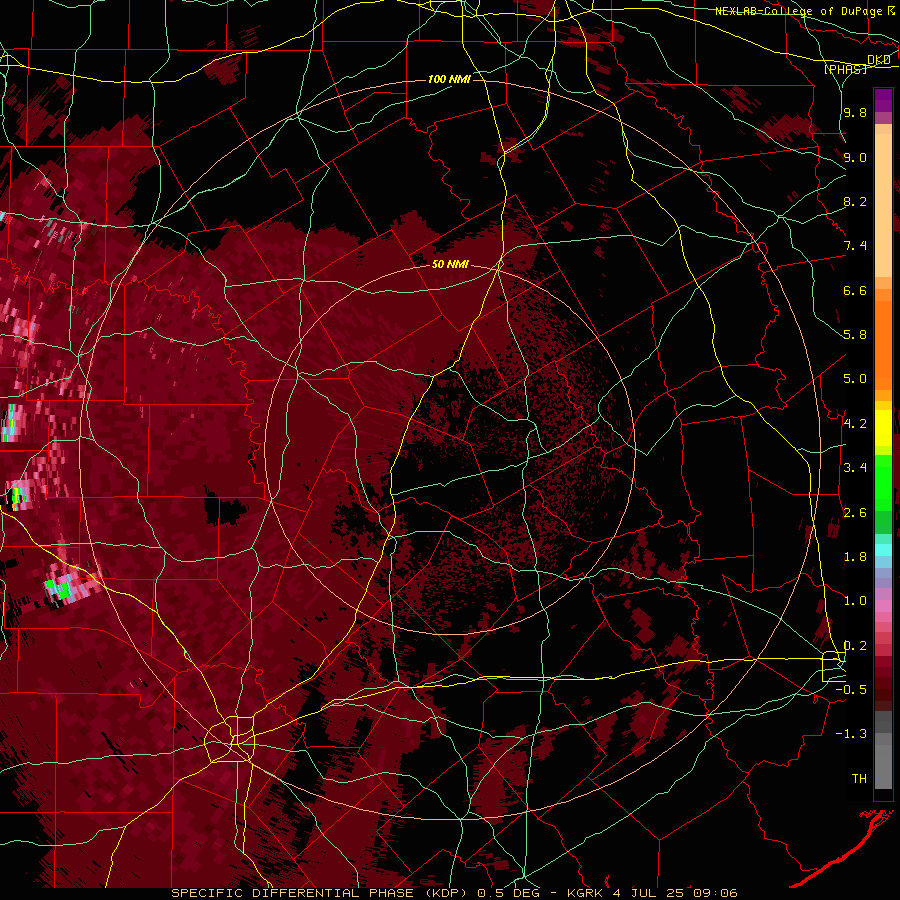The height and width of the screenshot is (900, 900).
Task: Click the 9.0 value on the scale
Action: click(x=855, y=157)
